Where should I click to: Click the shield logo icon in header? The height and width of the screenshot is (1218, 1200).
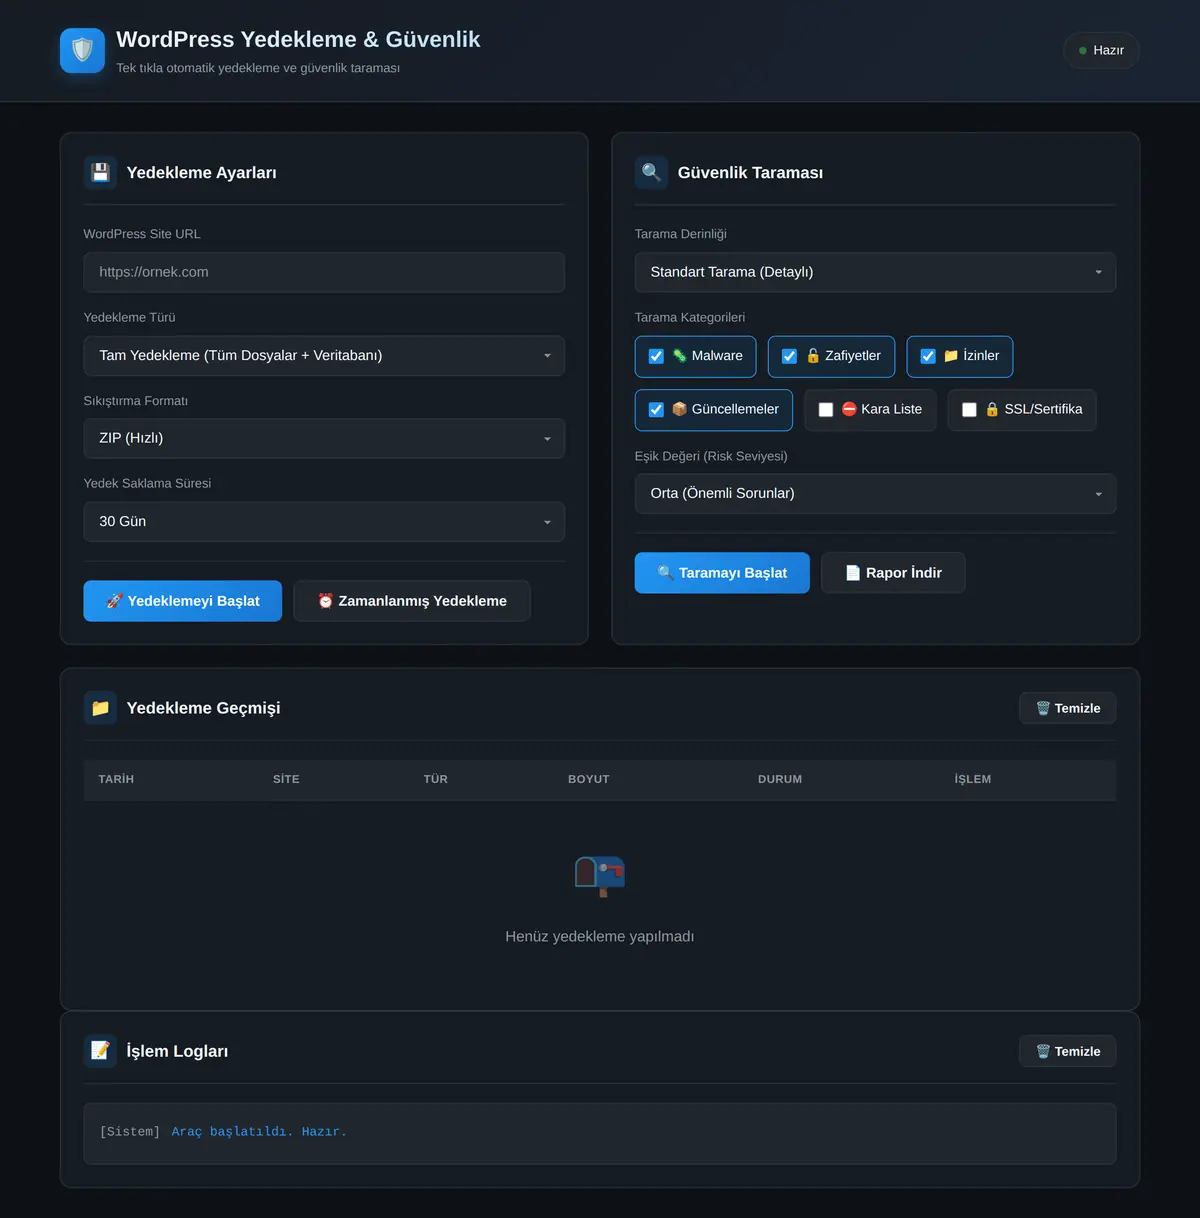pyautogui.click(x=83, y=50)
